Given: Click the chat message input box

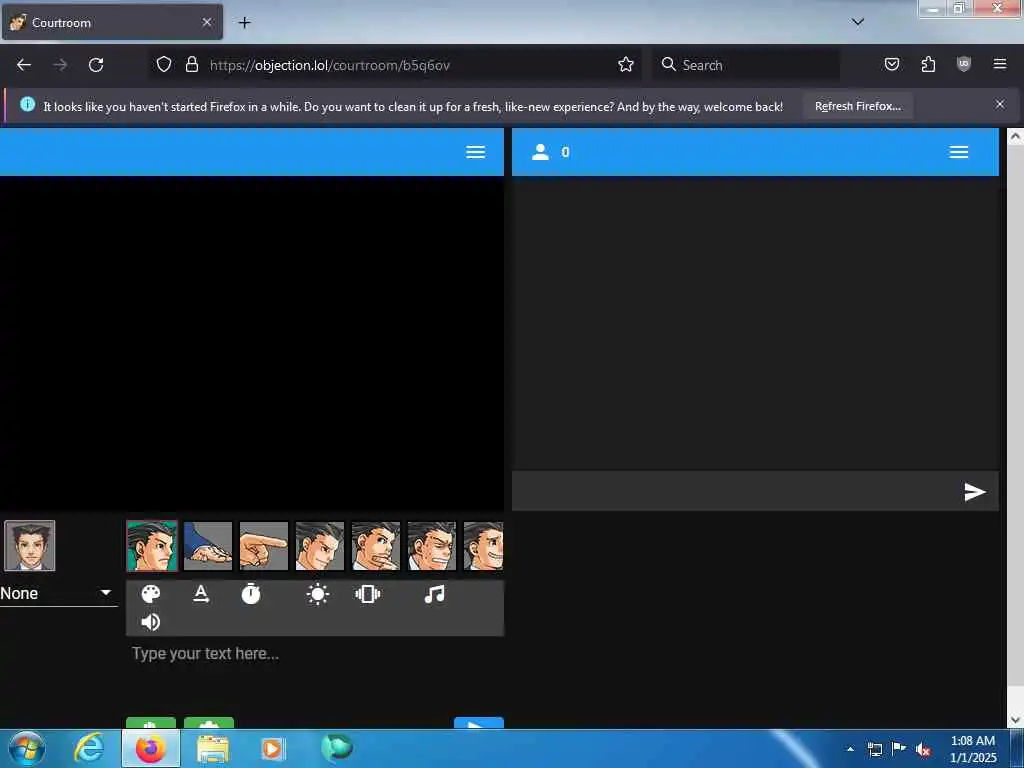Looking at the screenshot, I should 737,491.
